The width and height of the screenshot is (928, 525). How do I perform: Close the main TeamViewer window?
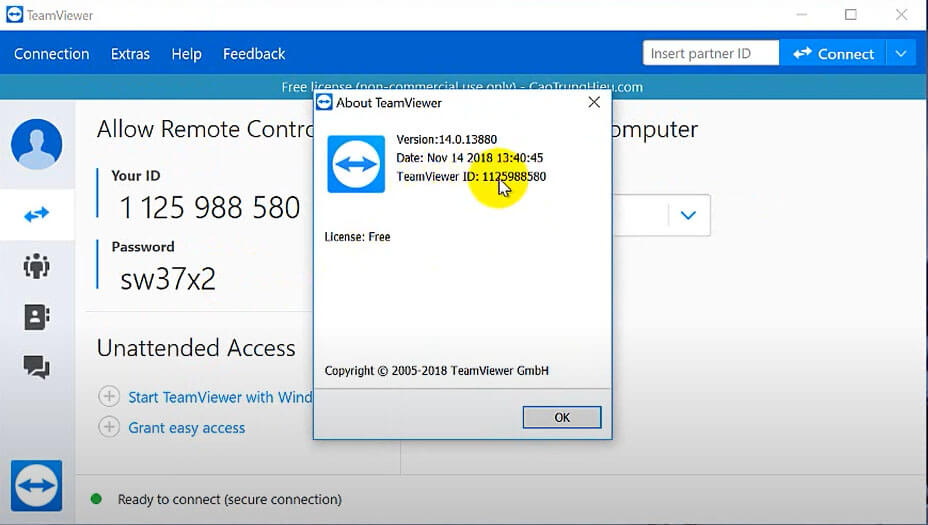[x=901, y=14]
